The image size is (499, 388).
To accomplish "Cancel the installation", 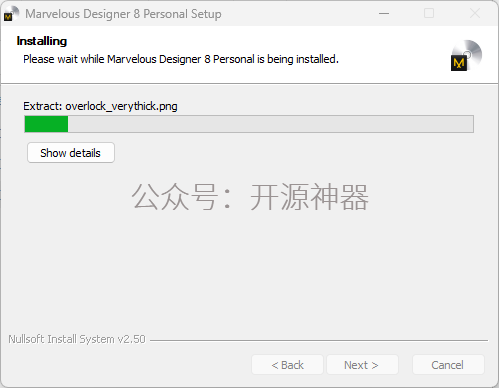I will tap(448, 365).
